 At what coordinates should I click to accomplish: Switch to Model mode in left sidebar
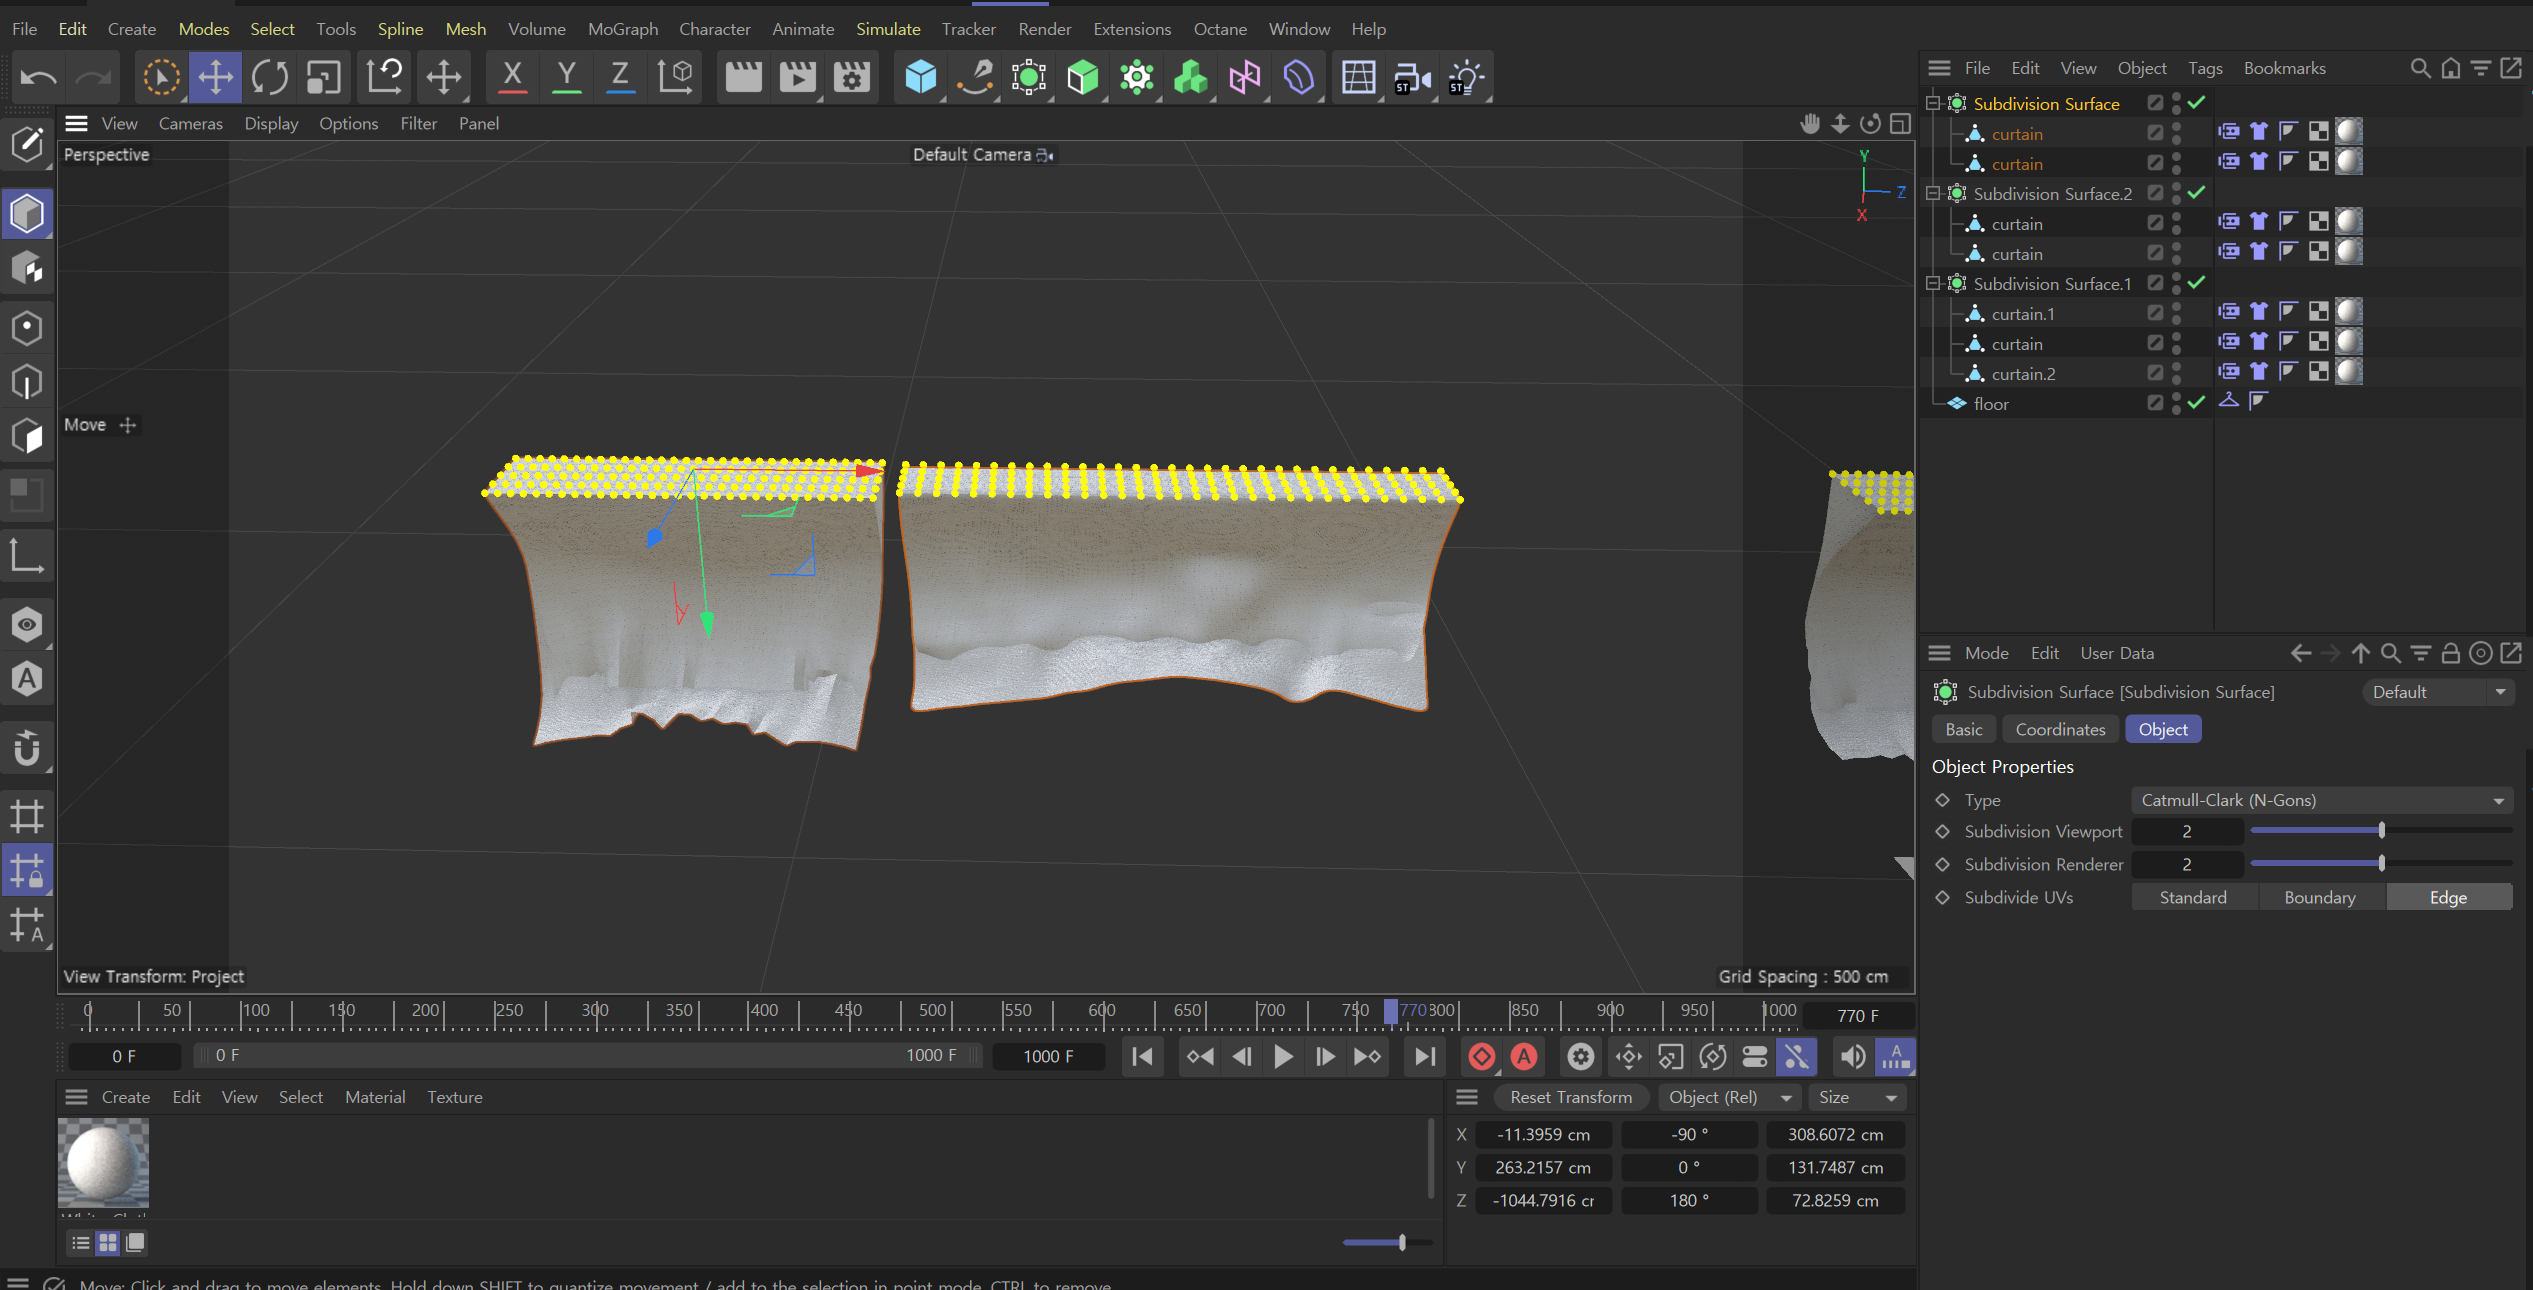click(x=27, y=213)
